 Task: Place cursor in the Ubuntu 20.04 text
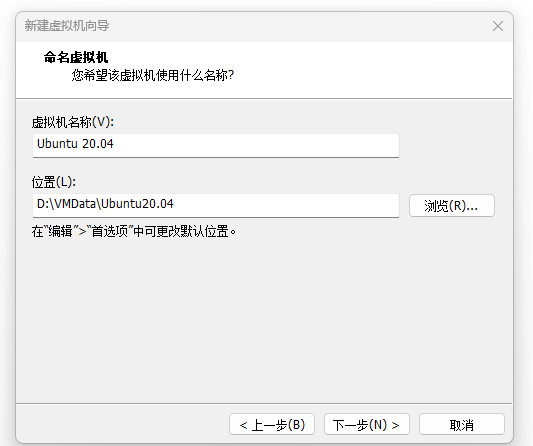pyautogui.click(x=75, y=144)
